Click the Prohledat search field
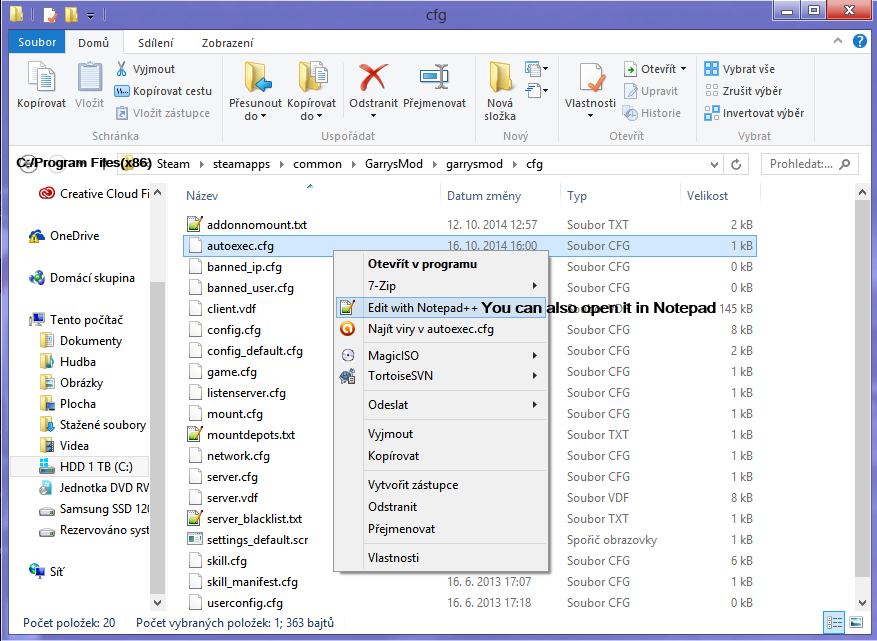877x641 pixels. tap(809, 164)
